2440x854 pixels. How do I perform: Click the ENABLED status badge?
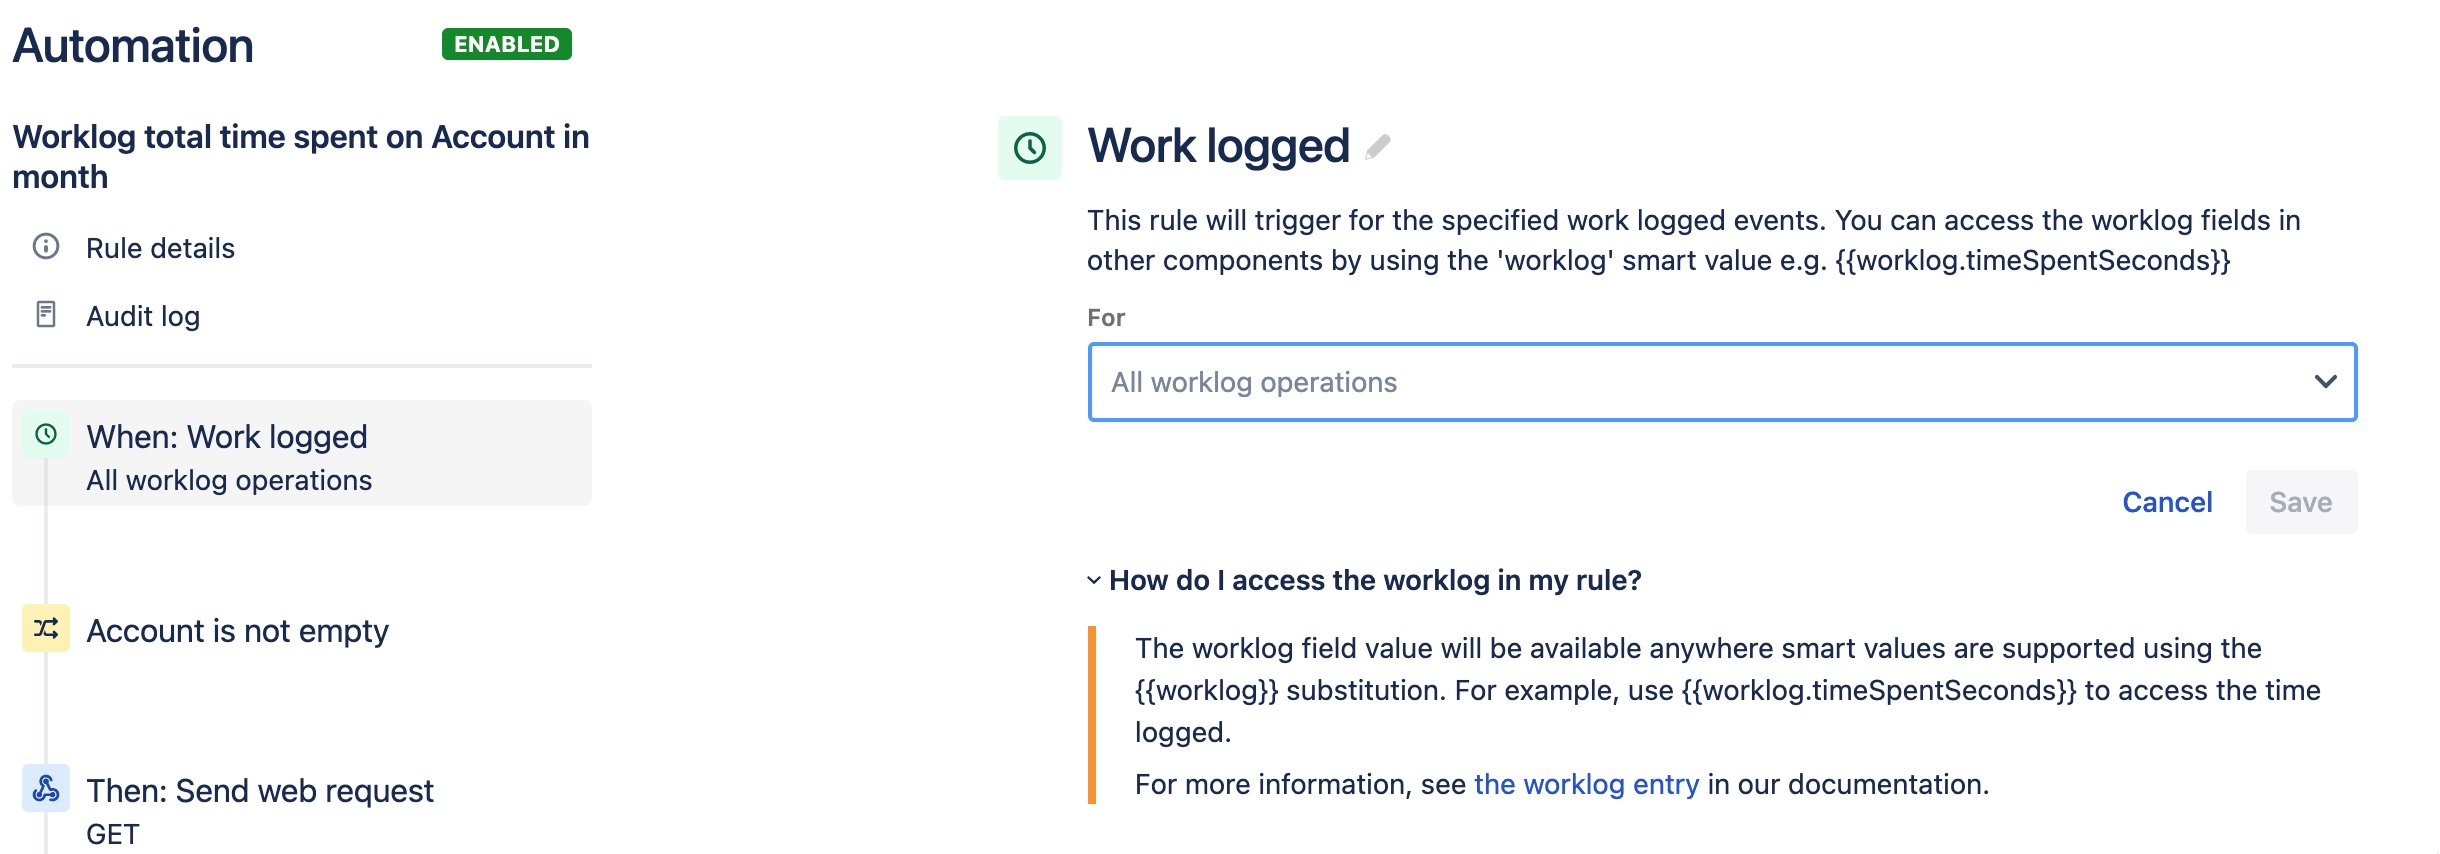pyautogui.click(x=507, y=45)
